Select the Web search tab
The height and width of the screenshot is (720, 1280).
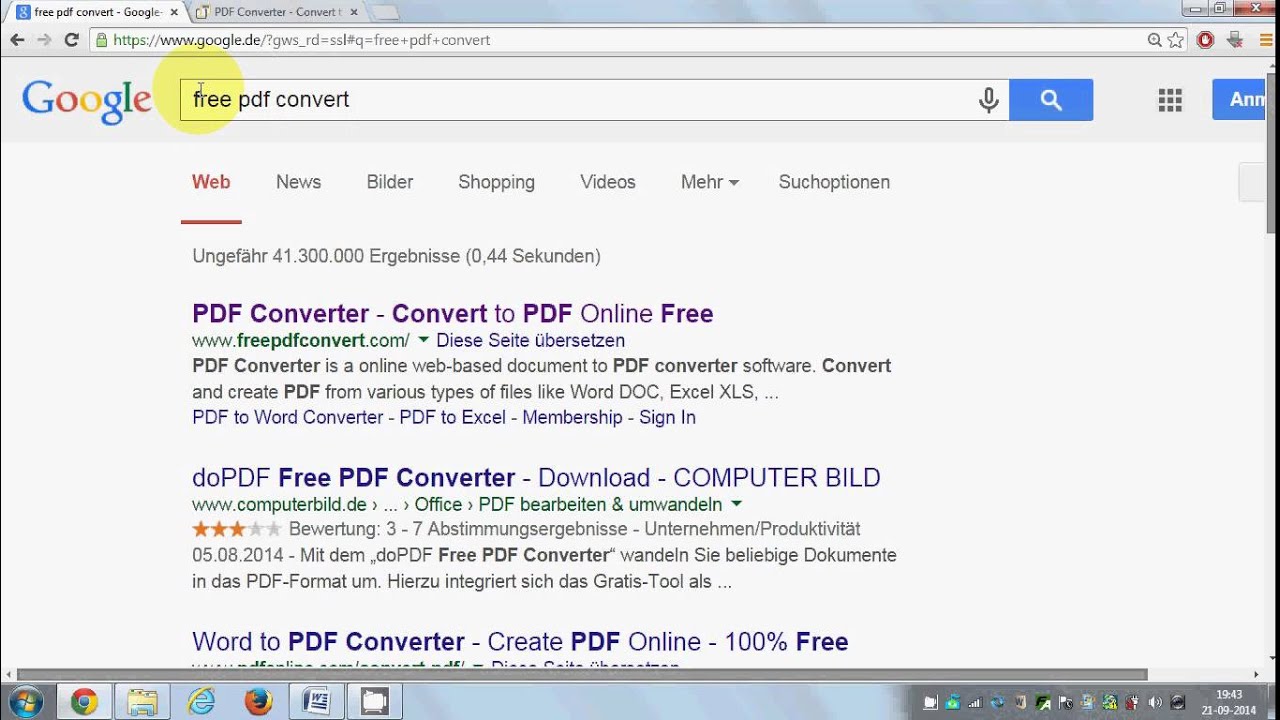point(211,182)
